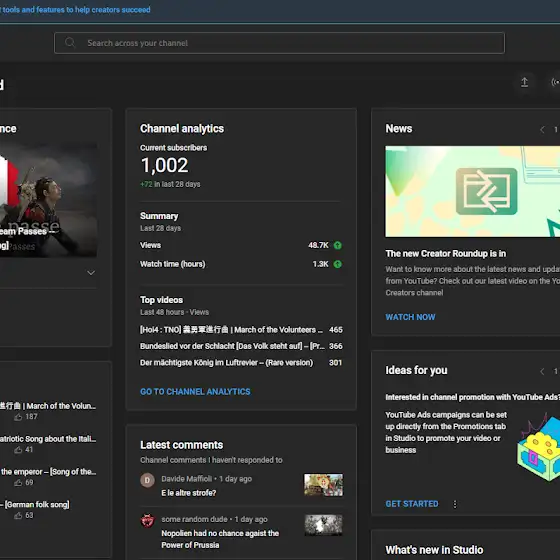Viewport: 560px width, 560px height.
Task: Open the German folk song video entry
Action: tap(35, 505)
